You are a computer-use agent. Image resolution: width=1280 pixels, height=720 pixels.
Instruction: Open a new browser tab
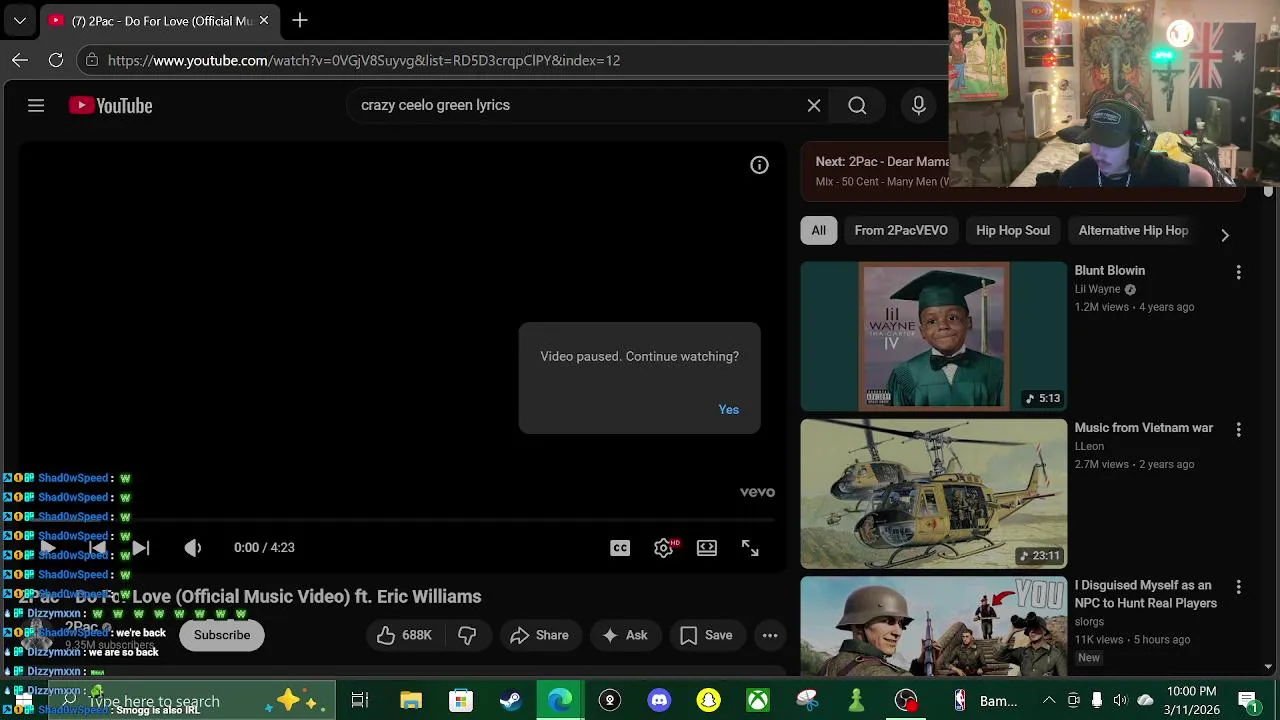click(x=300, y=20)
